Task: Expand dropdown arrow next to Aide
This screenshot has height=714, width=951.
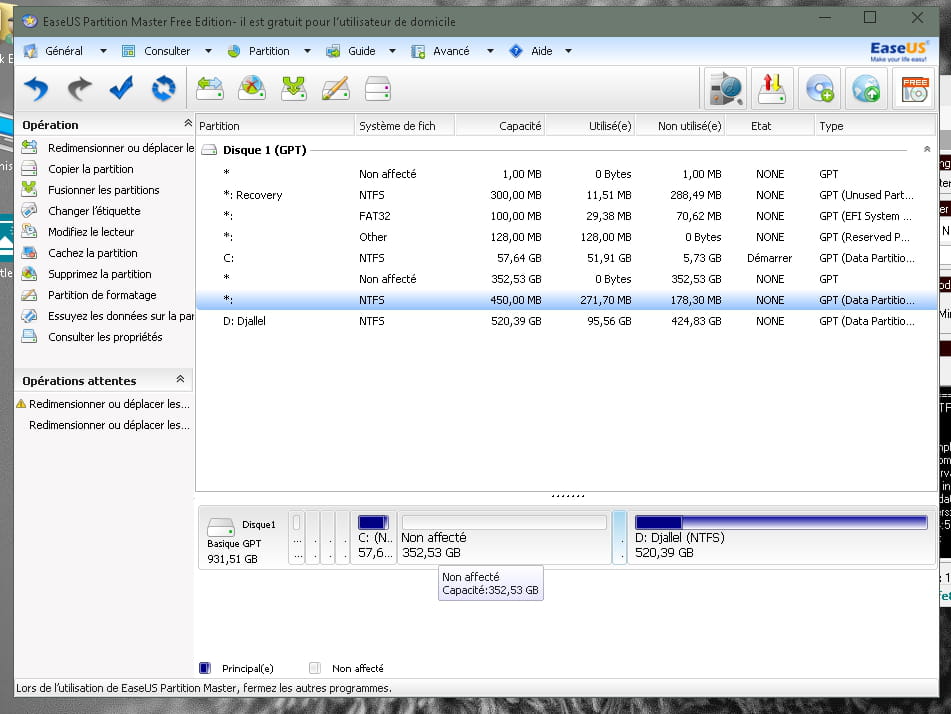Action: (568, 51)
